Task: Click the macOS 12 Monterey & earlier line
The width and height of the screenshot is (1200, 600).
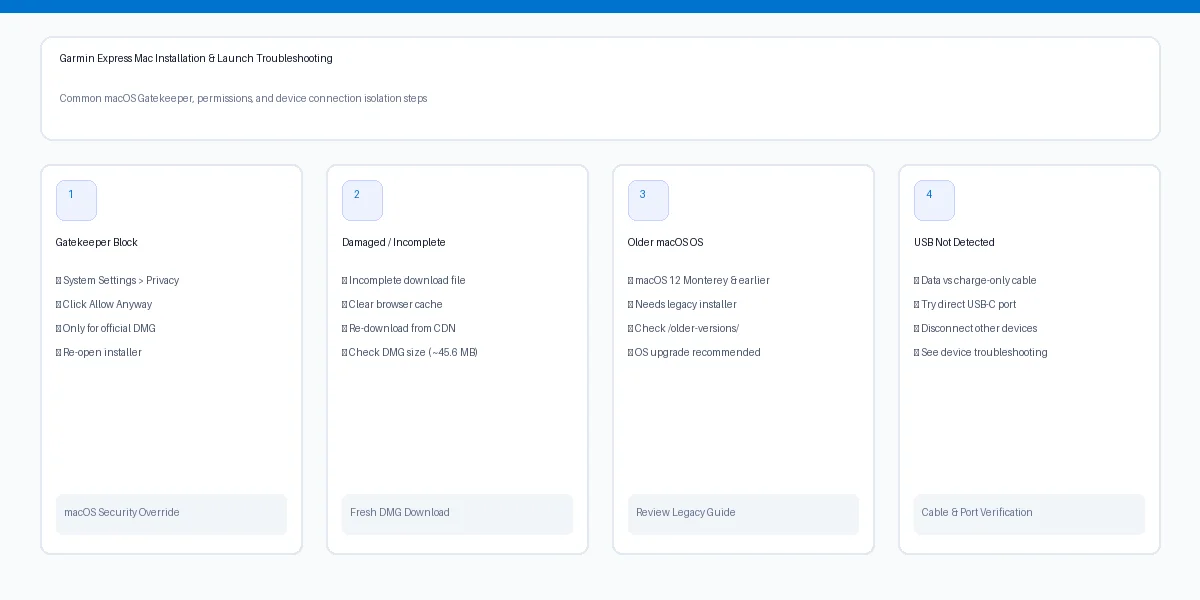Action: 699,281
